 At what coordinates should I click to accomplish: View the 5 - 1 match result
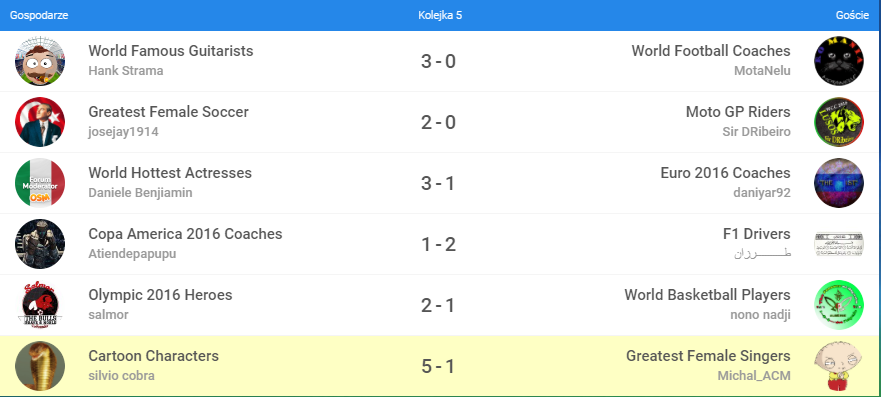tap(438, 366)
